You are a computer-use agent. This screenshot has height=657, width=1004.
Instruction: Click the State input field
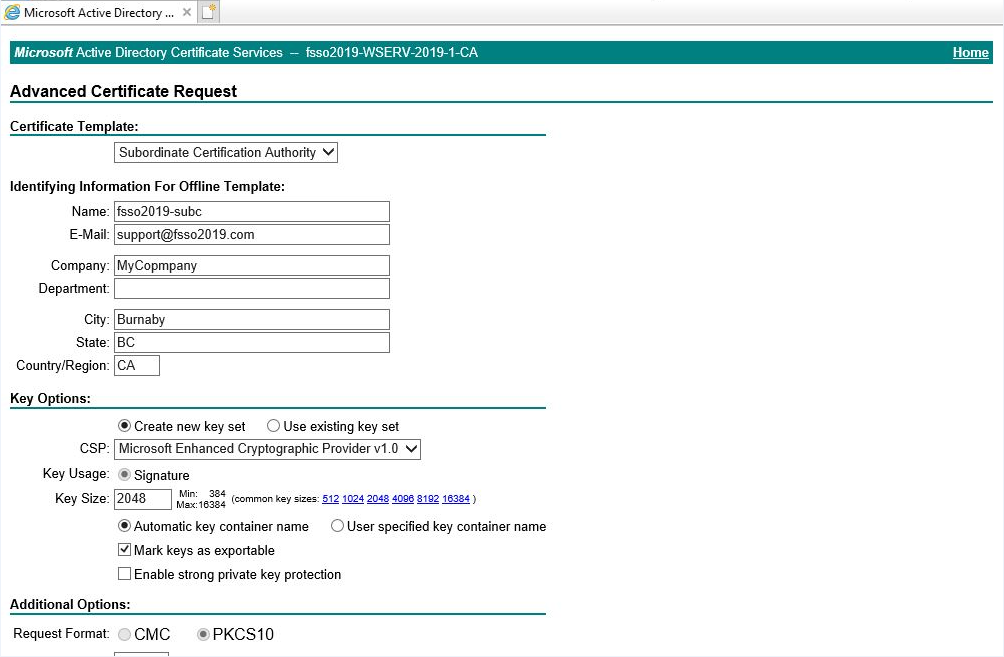[252, 343]
